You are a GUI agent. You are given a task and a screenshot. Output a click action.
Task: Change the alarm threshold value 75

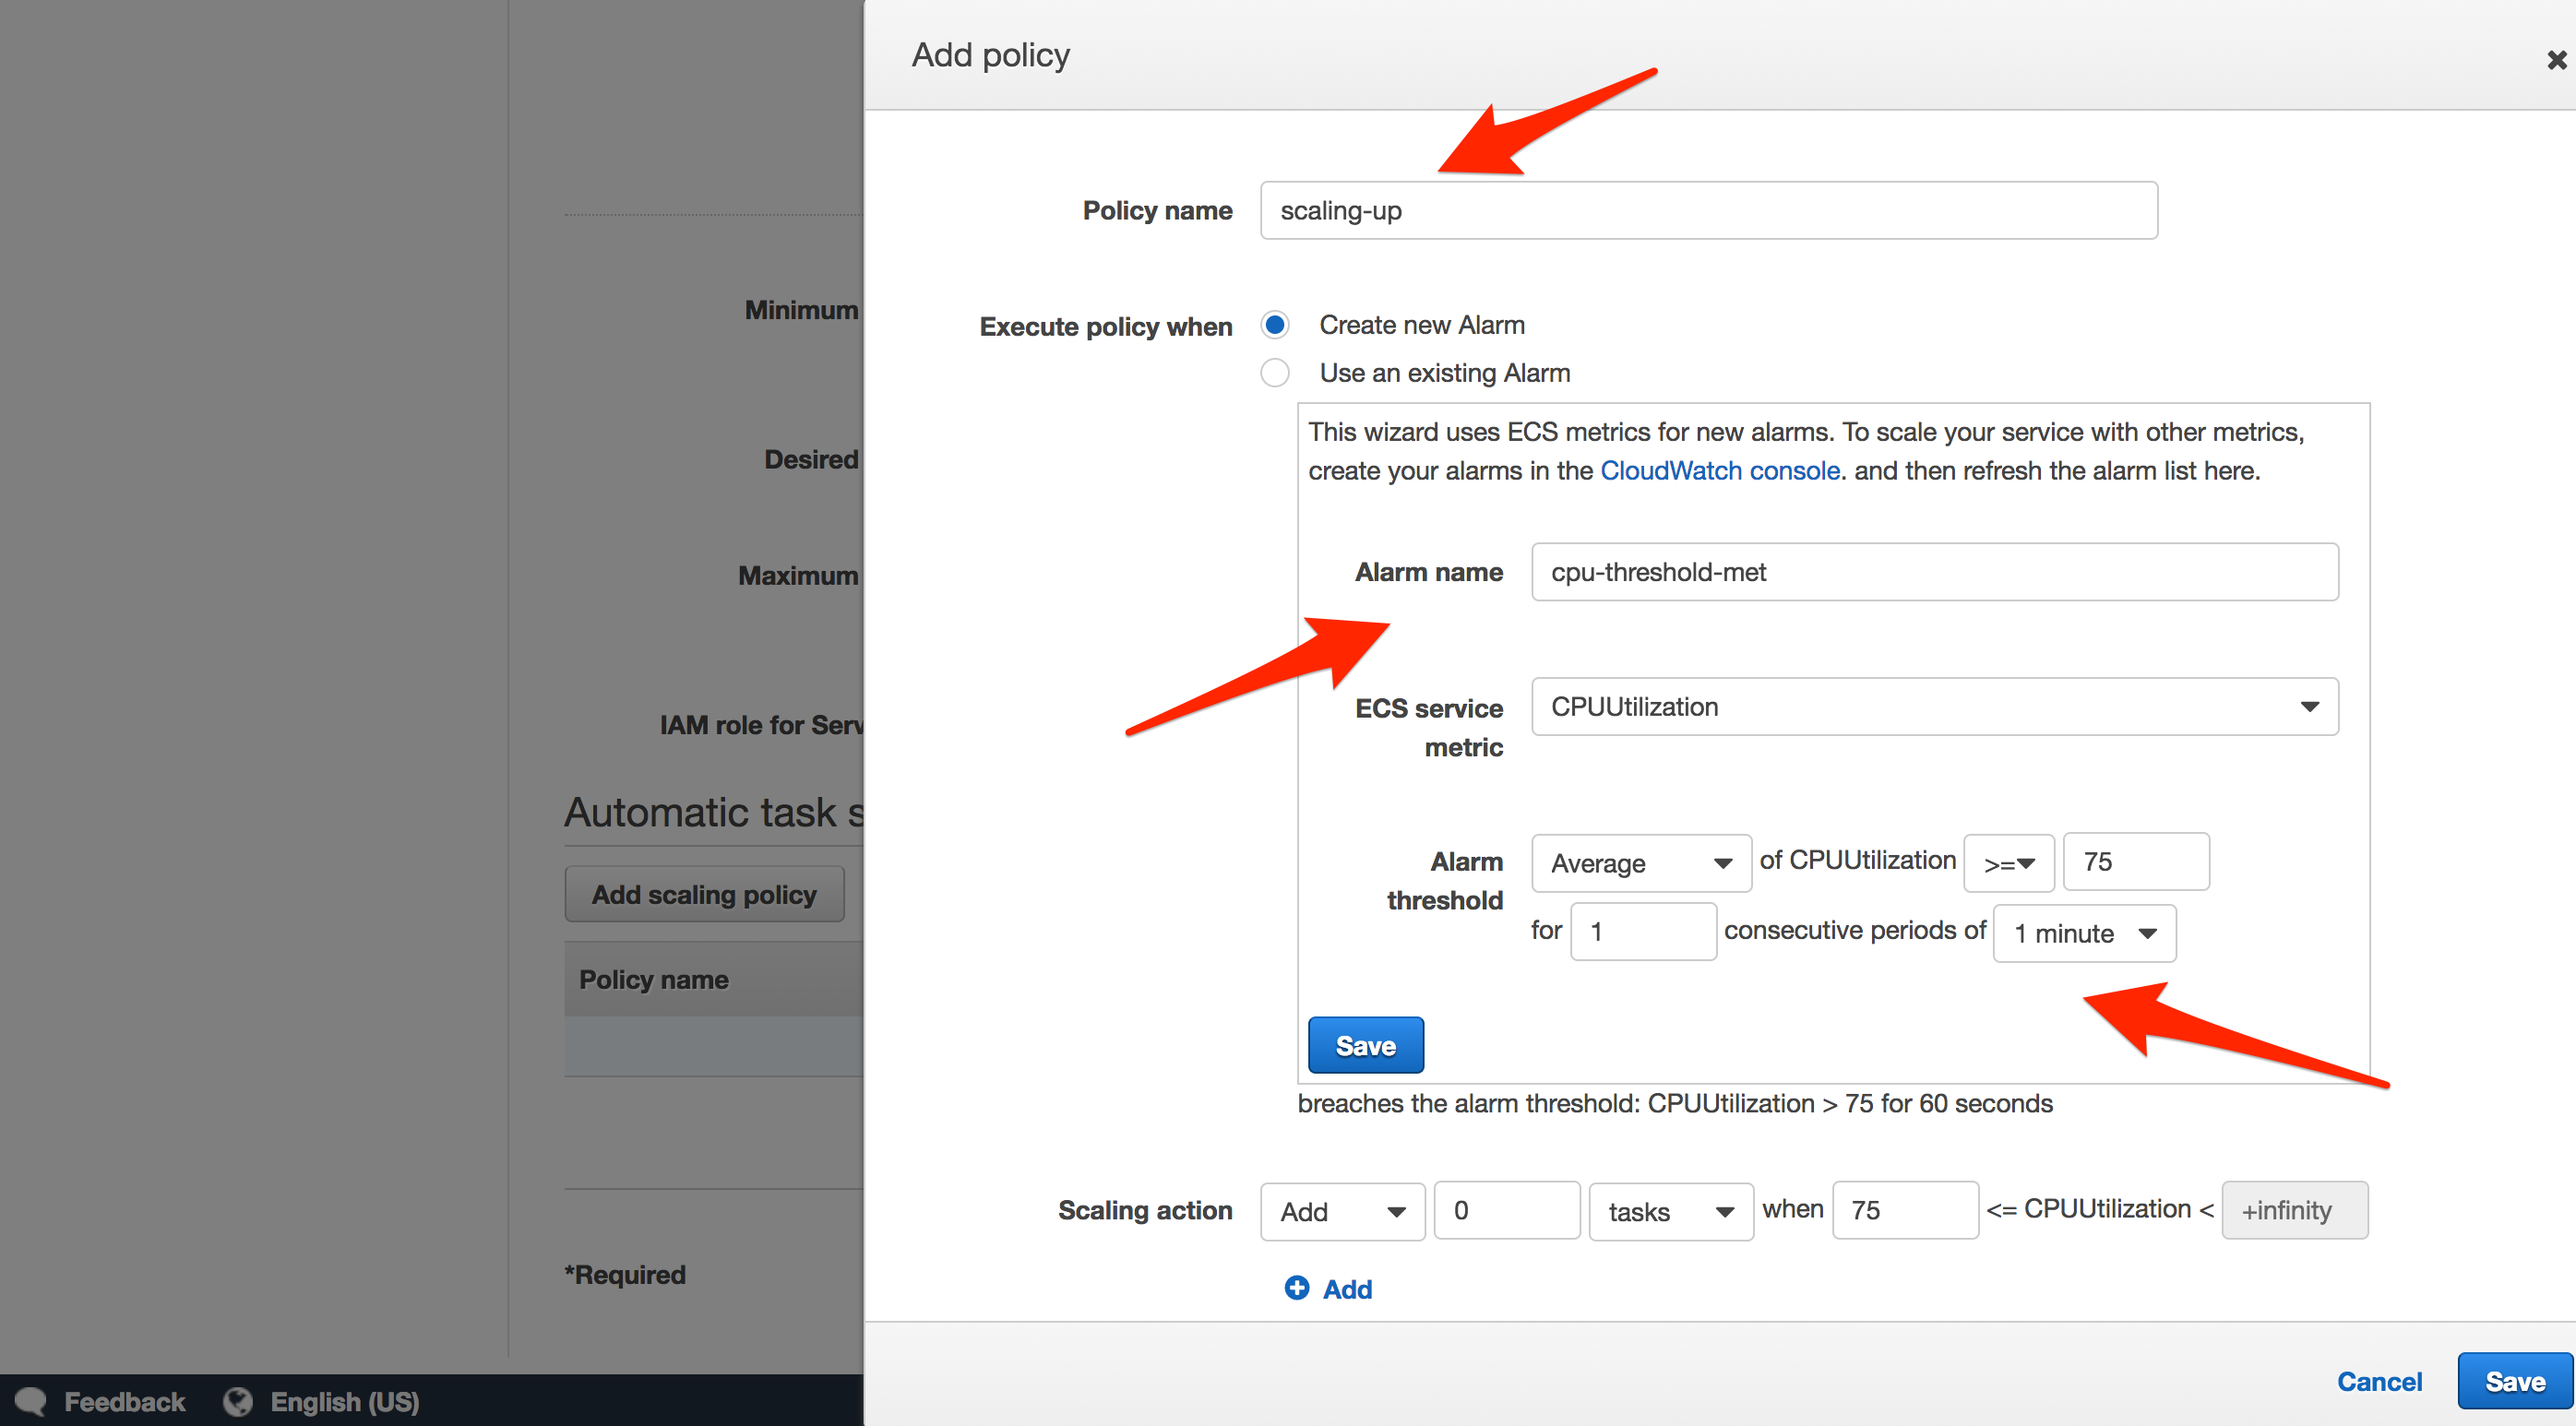point(2135,861)
